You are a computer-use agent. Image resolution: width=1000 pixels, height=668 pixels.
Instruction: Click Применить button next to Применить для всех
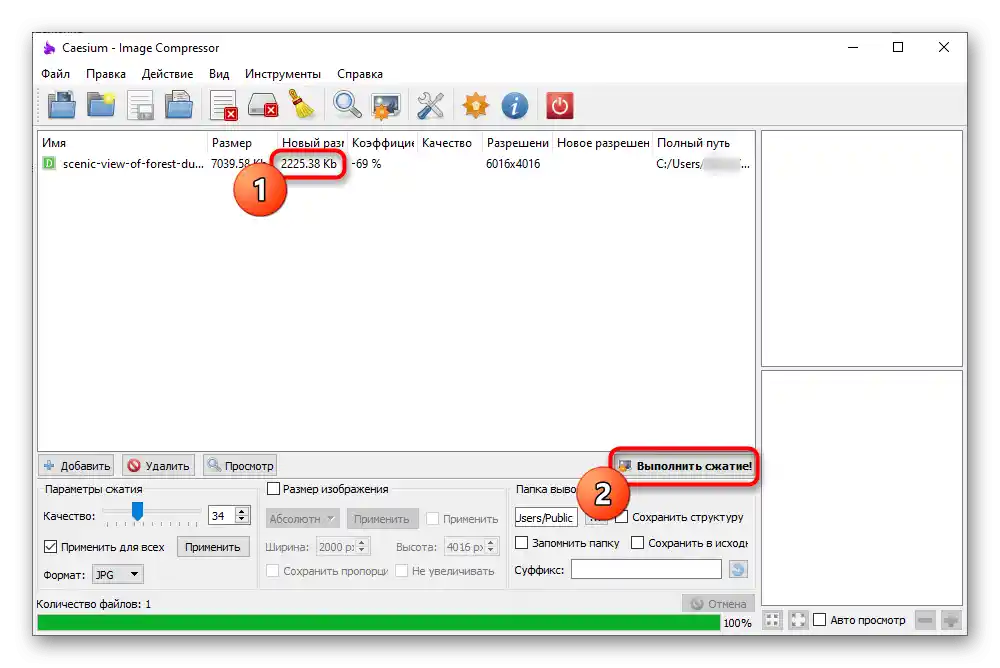[x=212, y=547]
